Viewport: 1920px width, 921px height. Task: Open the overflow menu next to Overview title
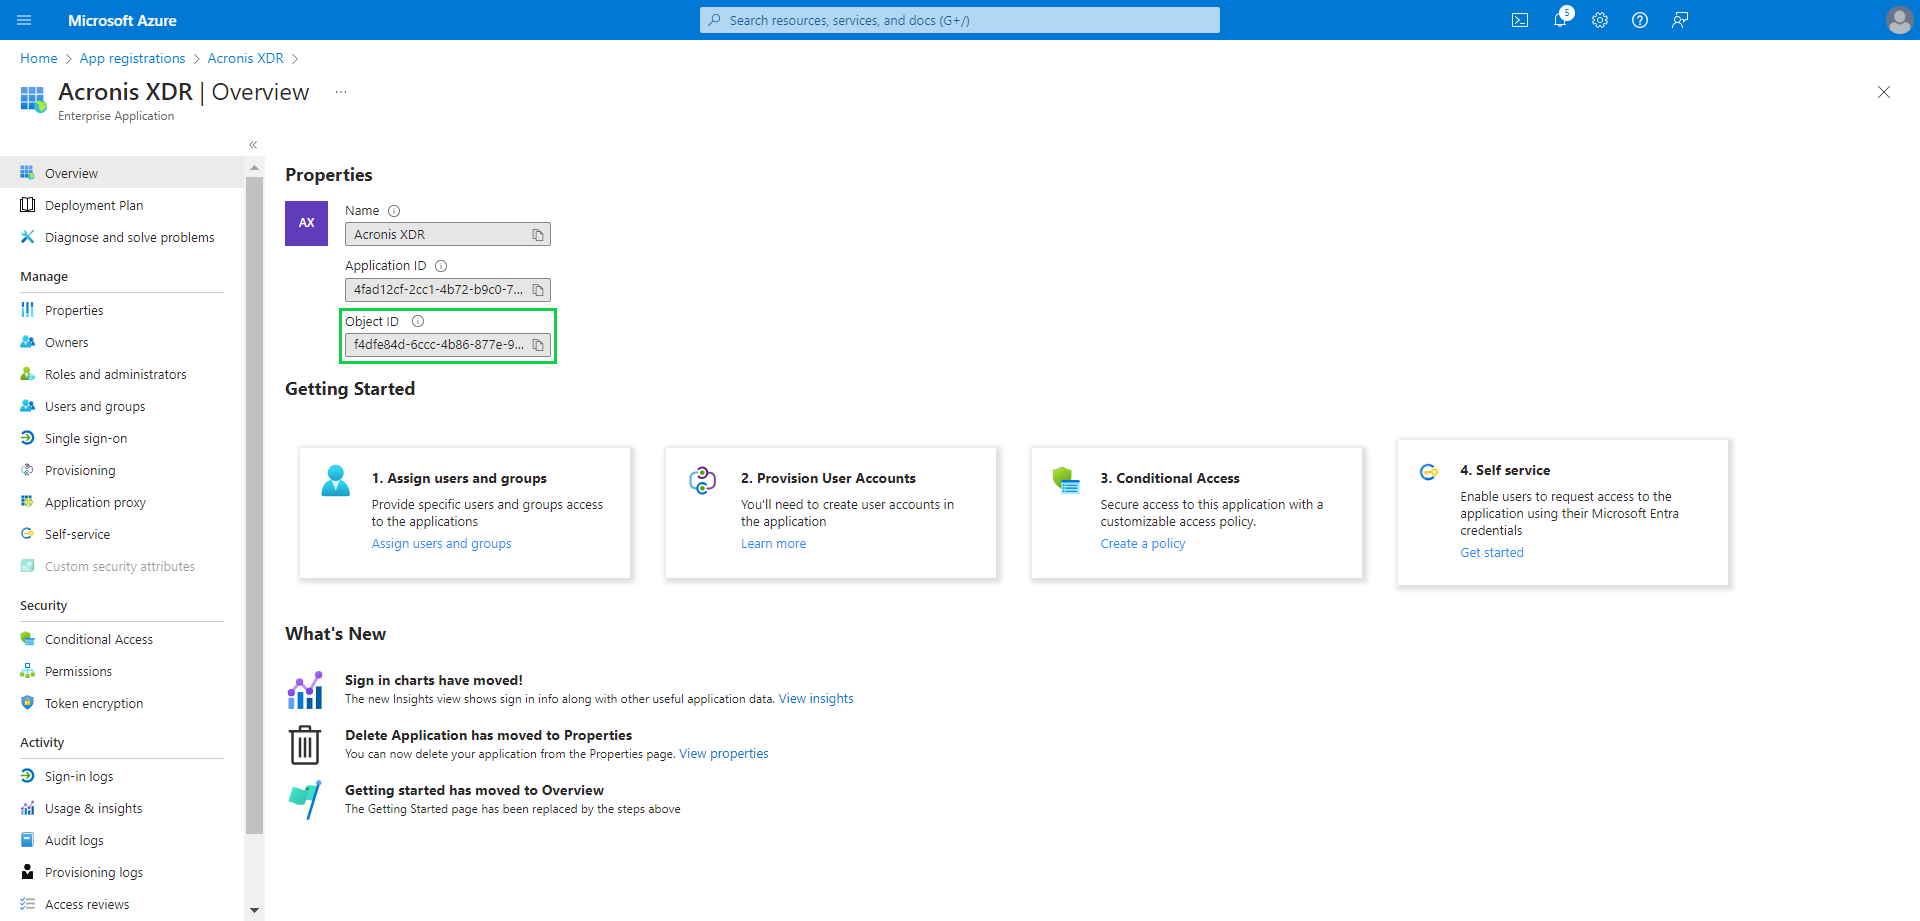pyautogui.click(x=340, y=91)
